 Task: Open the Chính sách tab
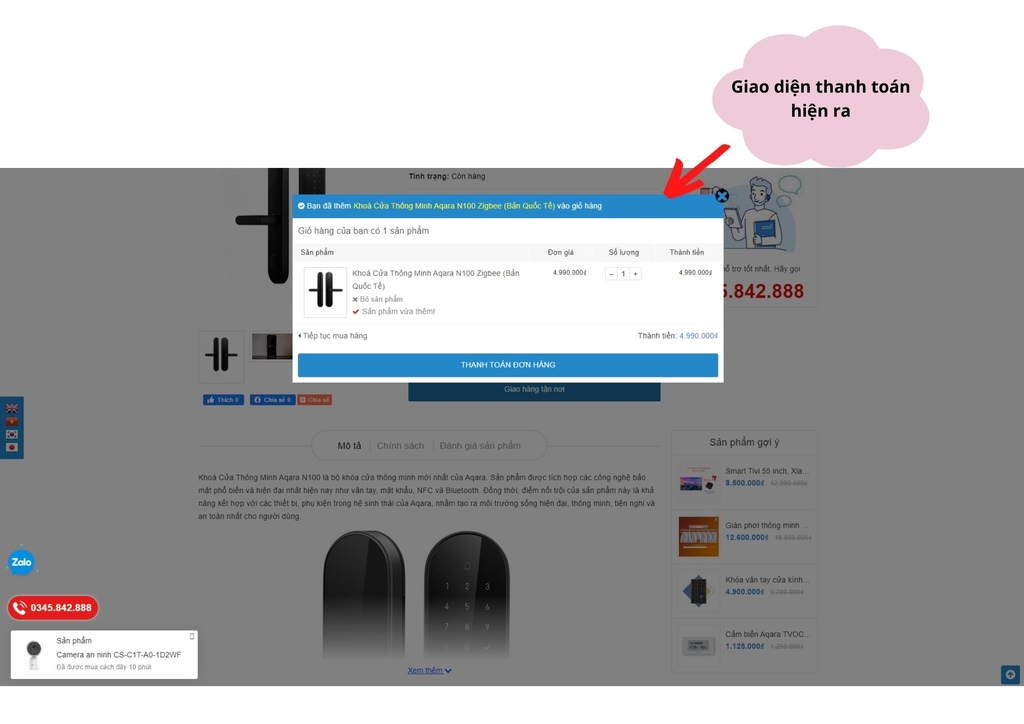click(400, 446)
